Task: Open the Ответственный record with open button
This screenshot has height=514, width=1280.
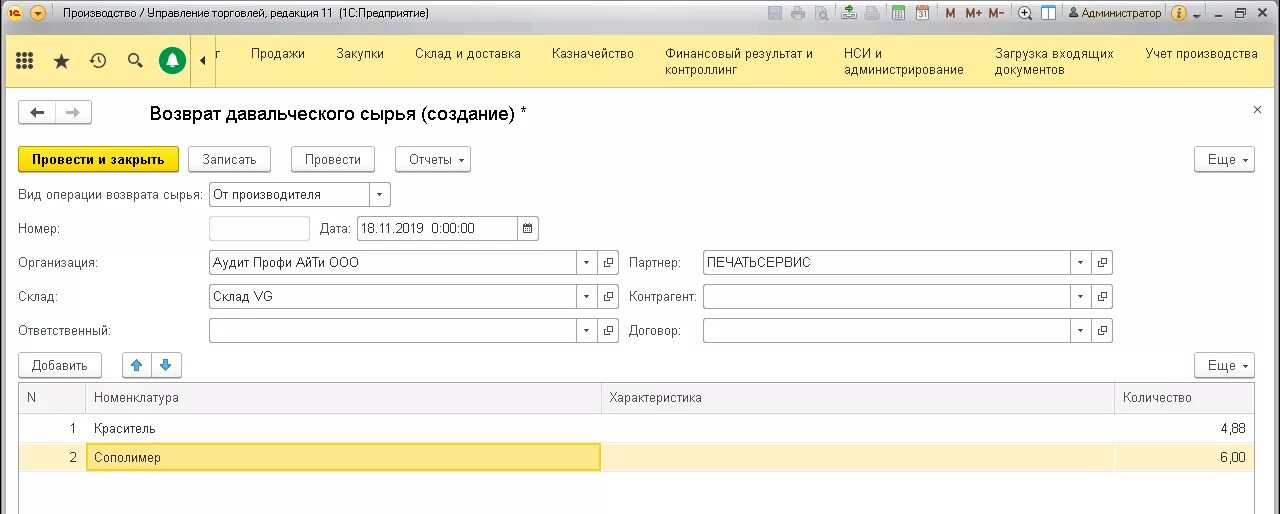Action: [609, 330]
